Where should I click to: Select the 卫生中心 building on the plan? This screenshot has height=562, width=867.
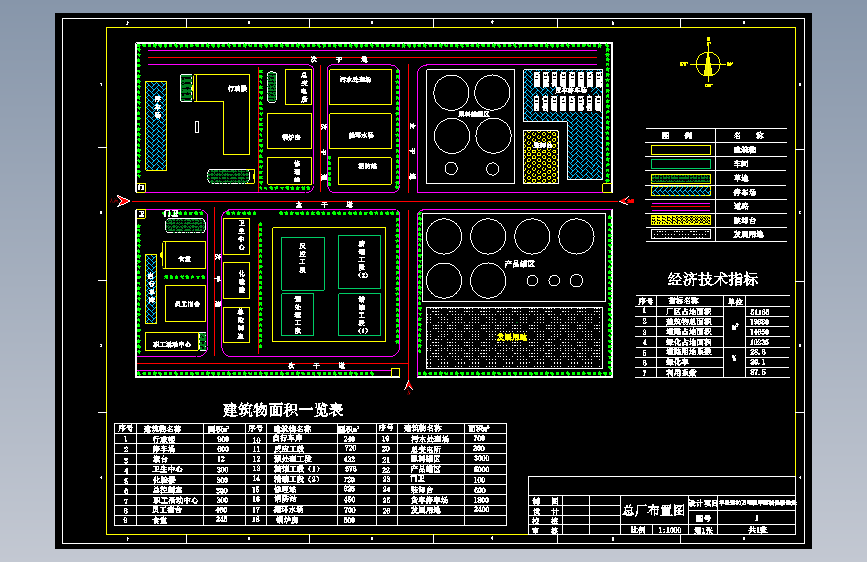click(x=236, y=236)
